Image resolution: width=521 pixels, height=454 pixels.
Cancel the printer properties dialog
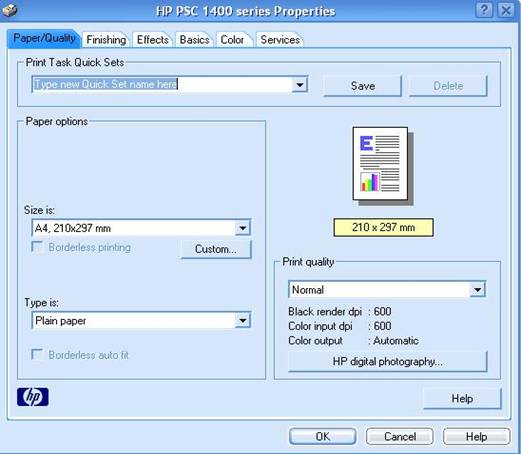pyautogui.click(x=400, y=436)
